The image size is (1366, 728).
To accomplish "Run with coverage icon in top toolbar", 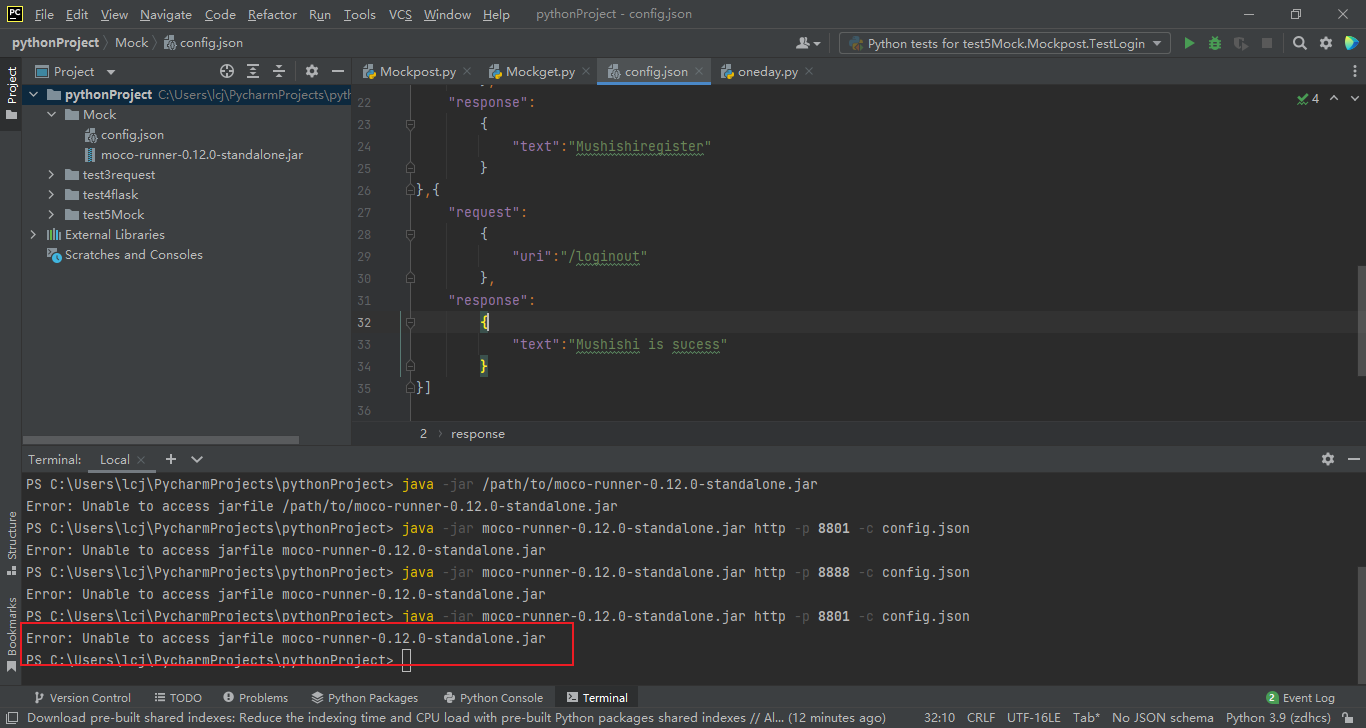I will [x=1241, y=43].
